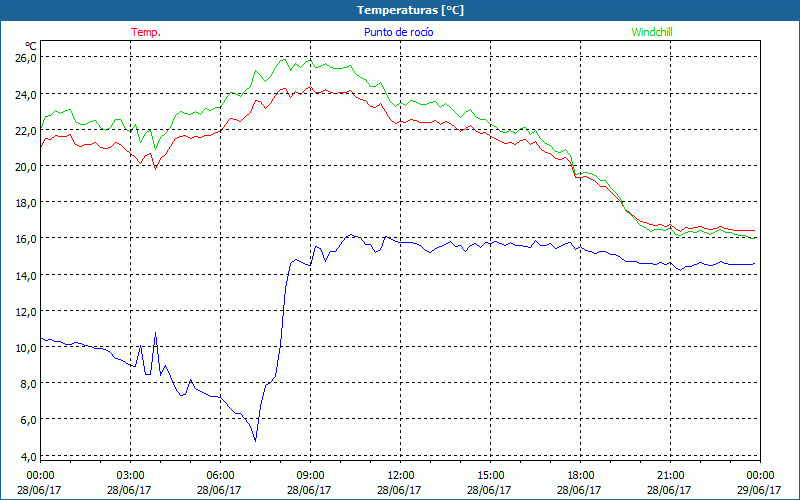
Task: Click the '28/06/17' date under 21:00
Action: [669, 490]
